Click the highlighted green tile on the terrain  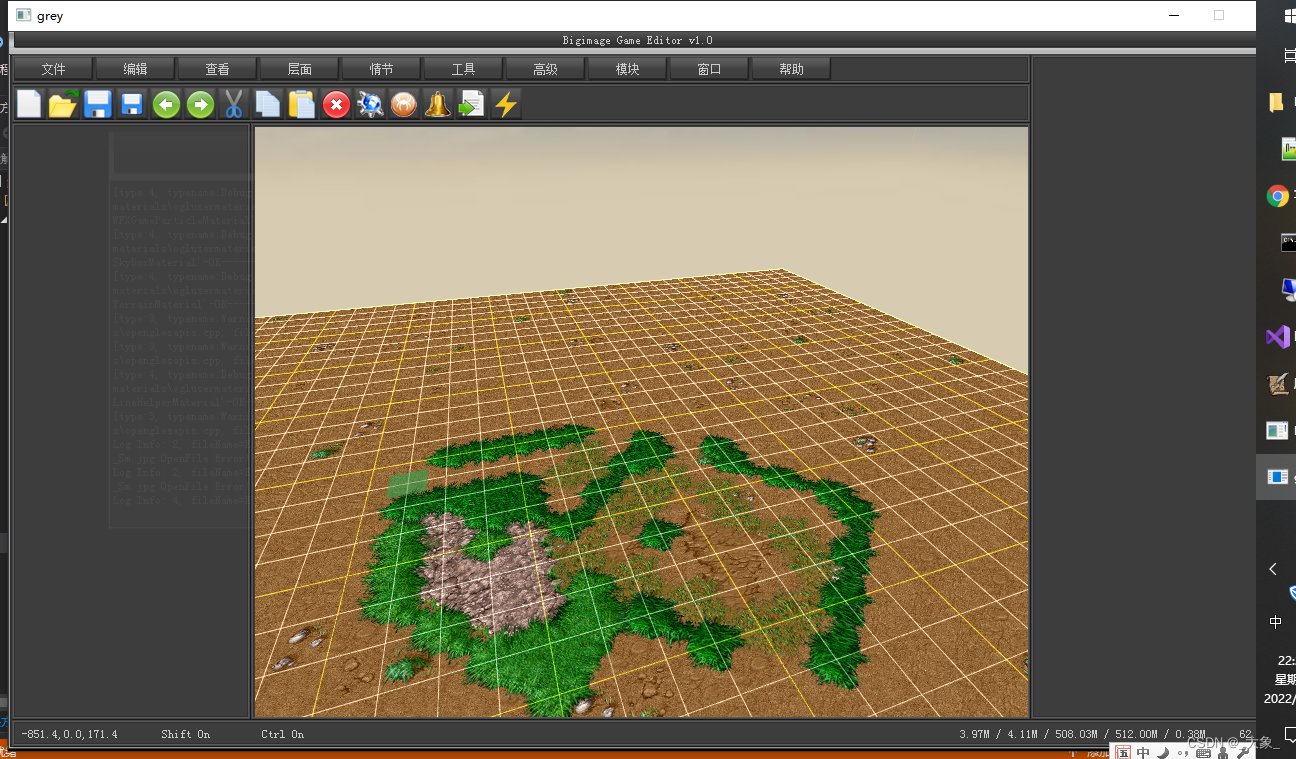(x=408, y=485)
